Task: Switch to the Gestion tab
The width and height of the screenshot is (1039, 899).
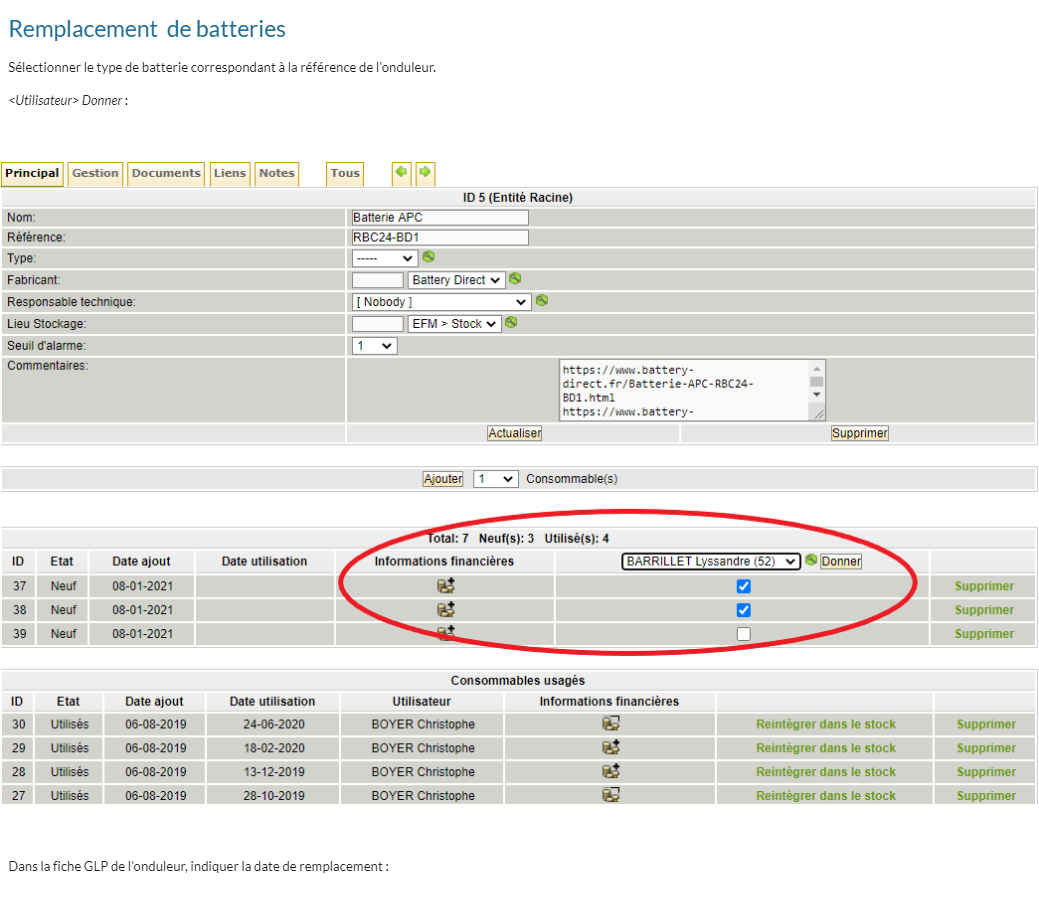Action: (96, 173)
